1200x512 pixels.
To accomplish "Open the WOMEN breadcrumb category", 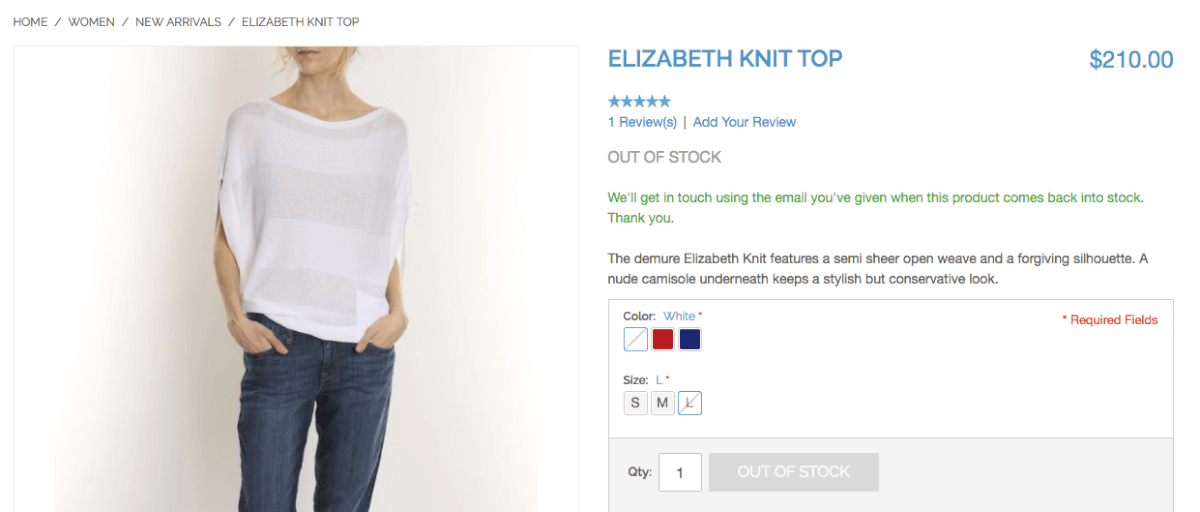I will pyautogui.click(x=91, y=22).
